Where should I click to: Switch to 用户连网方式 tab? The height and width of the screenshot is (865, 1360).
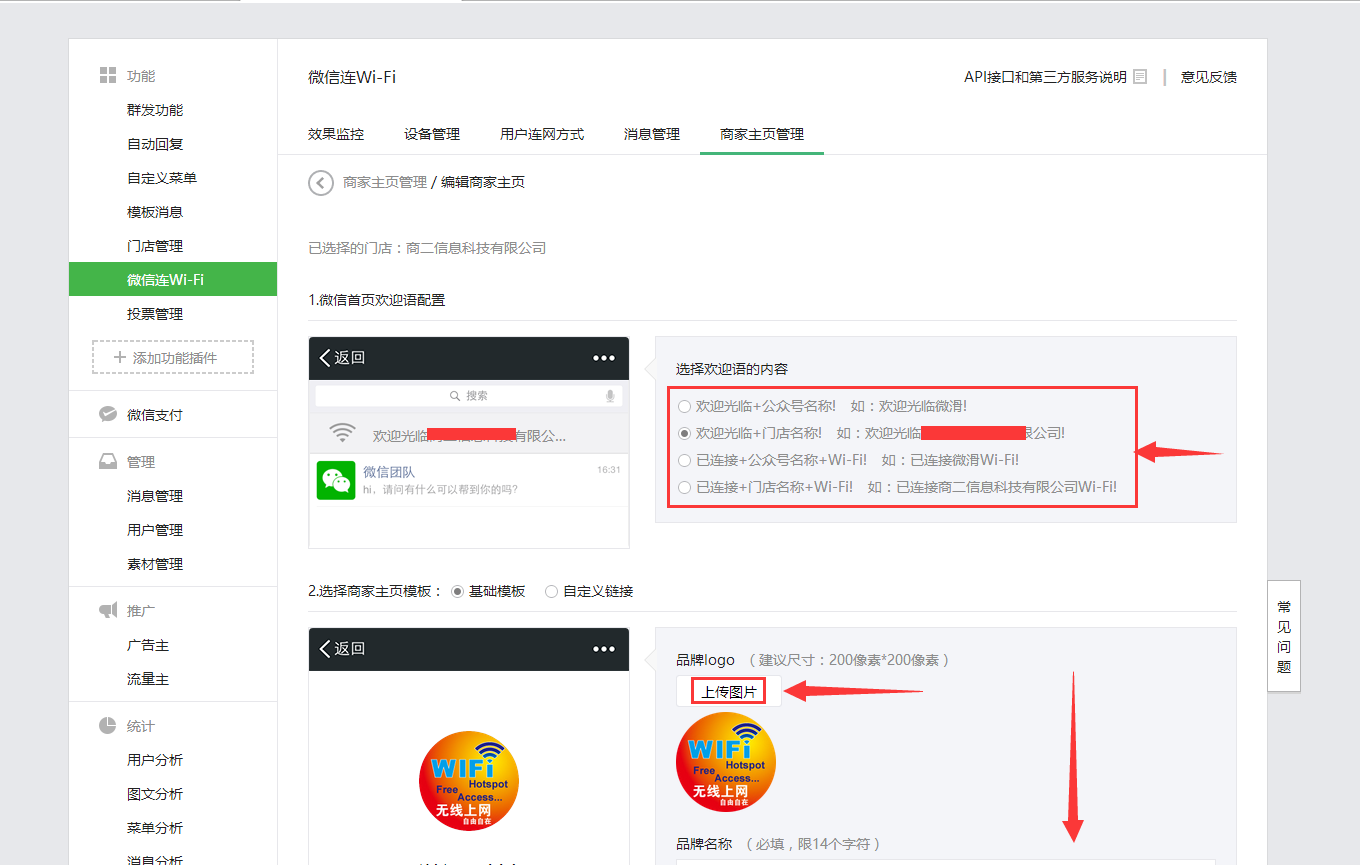[x=542, y=134]
